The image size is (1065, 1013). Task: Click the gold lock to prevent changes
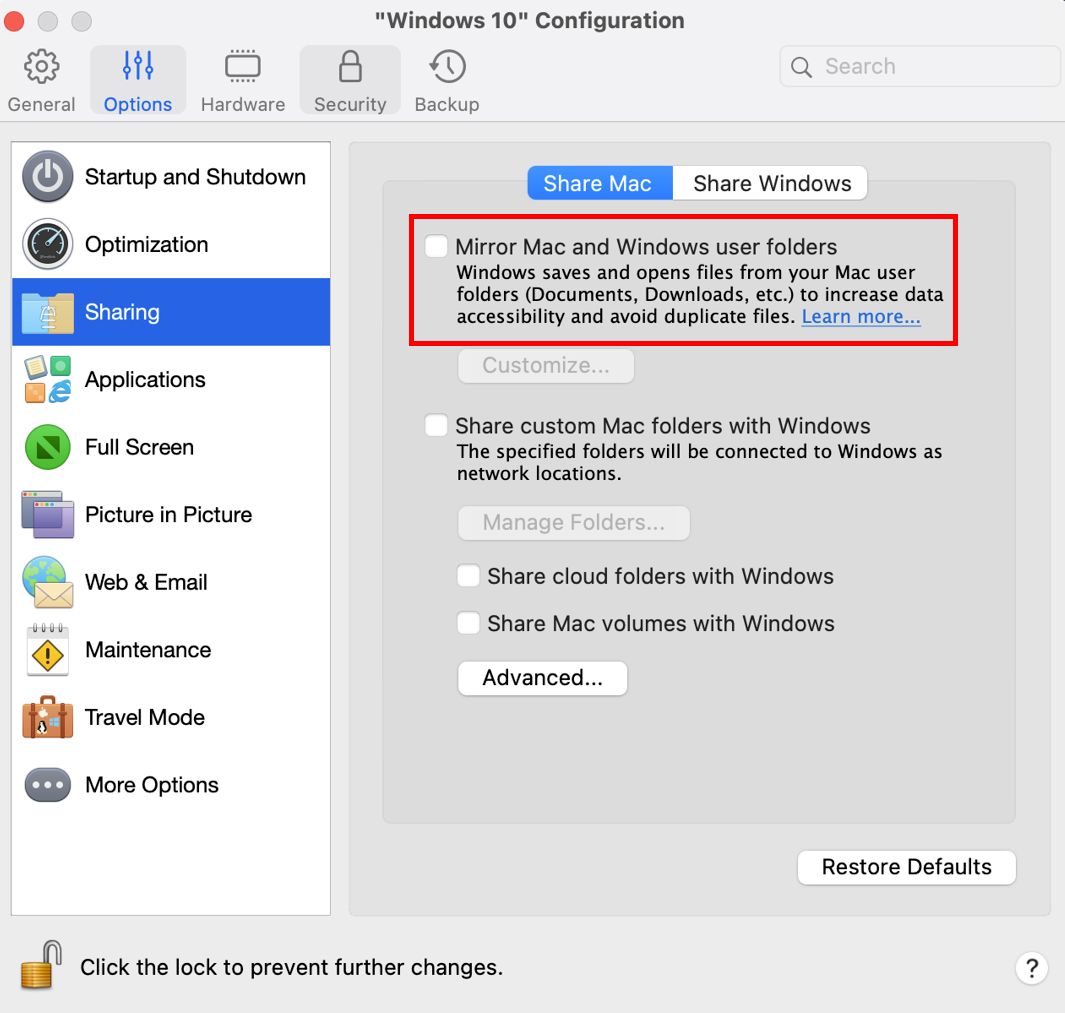pos(41,965)
